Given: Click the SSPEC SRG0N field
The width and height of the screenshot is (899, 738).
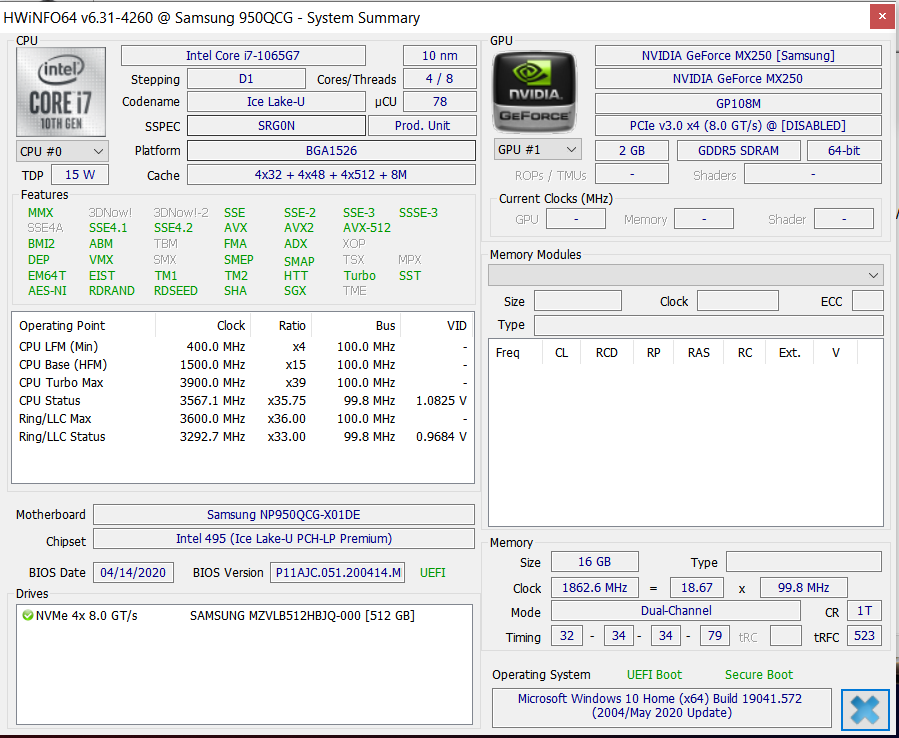Looking at the screenshot, I should click(276, 126).
